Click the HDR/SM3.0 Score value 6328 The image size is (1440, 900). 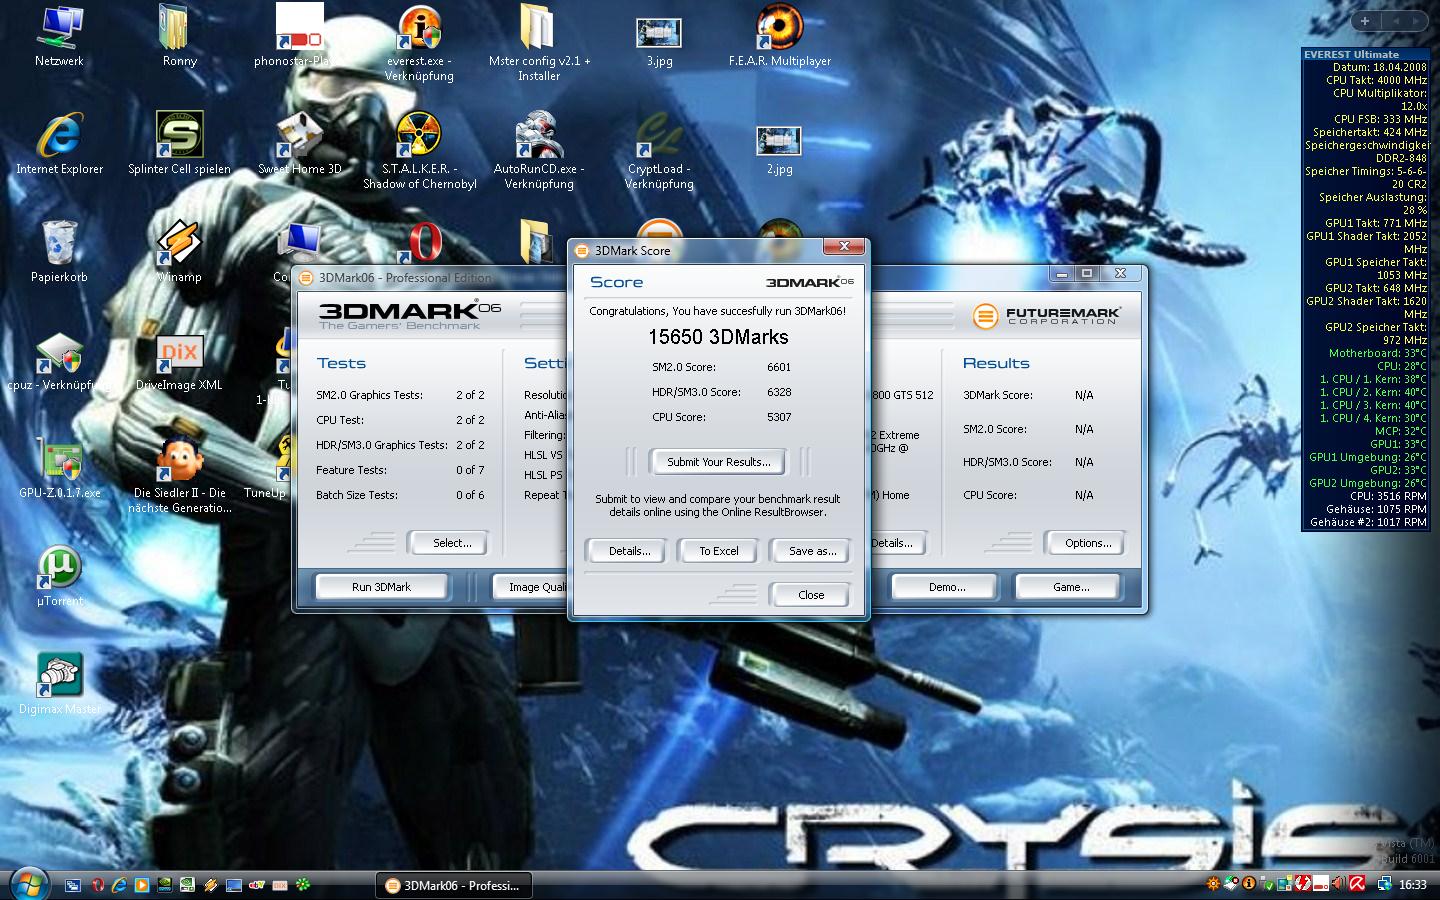pos(779,392)
